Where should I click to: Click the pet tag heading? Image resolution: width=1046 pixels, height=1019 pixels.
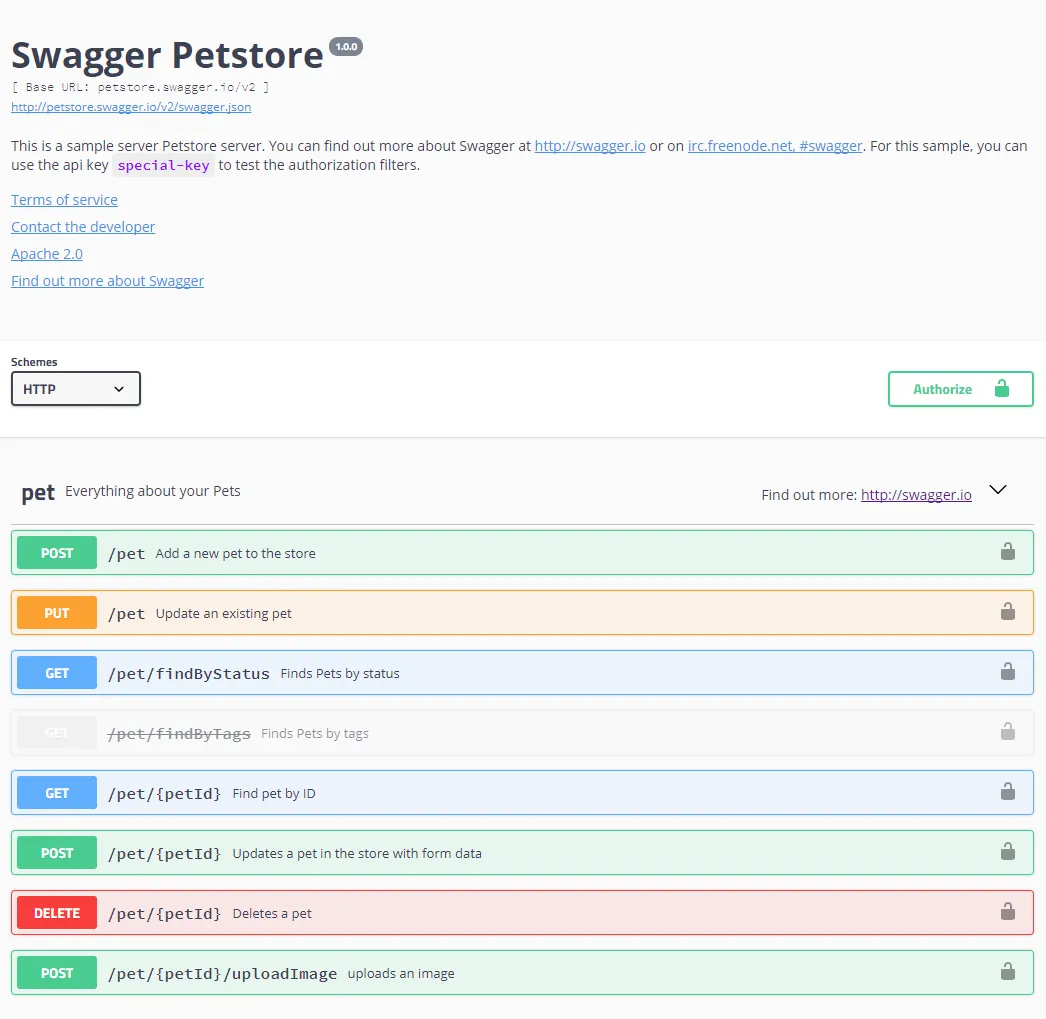[x=38, y=493]
